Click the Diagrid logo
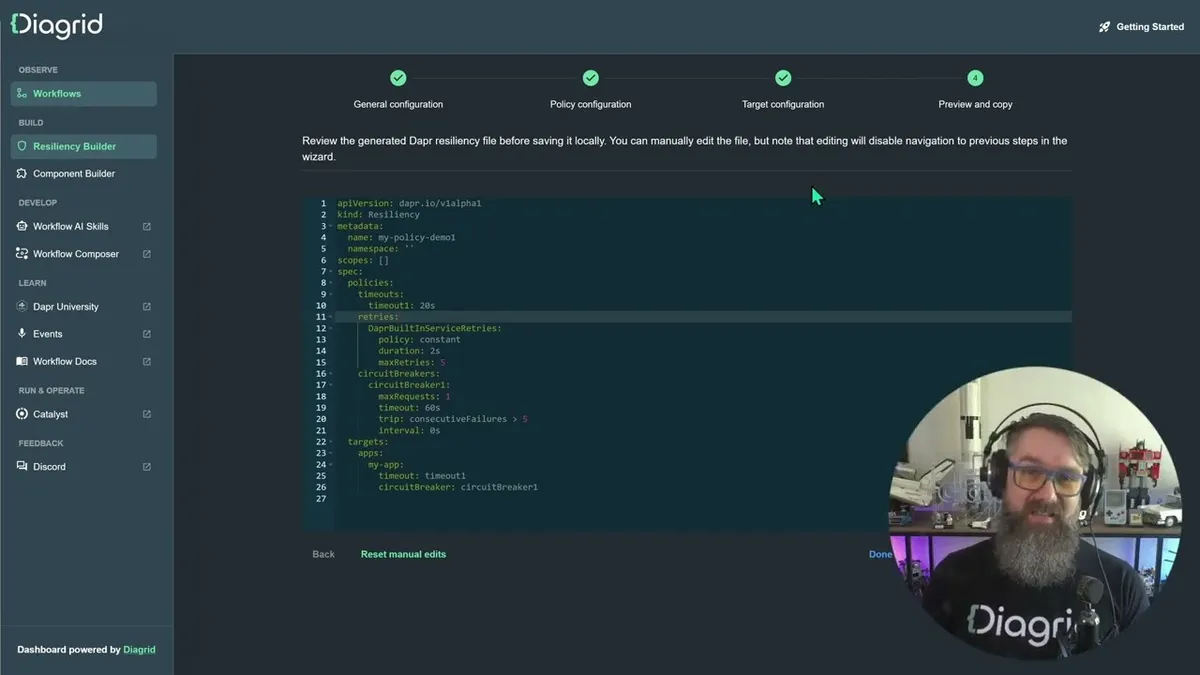Image resolution: width=1200 pixels, height=675 pixels. click(56, 25)
